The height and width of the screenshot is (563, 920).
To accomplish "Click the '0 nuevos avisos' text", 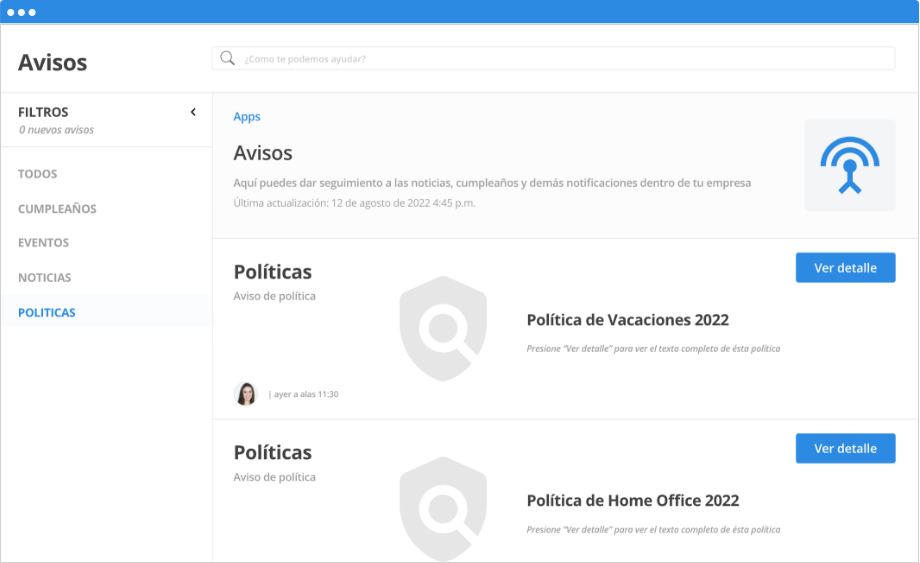I will (56, 130).
